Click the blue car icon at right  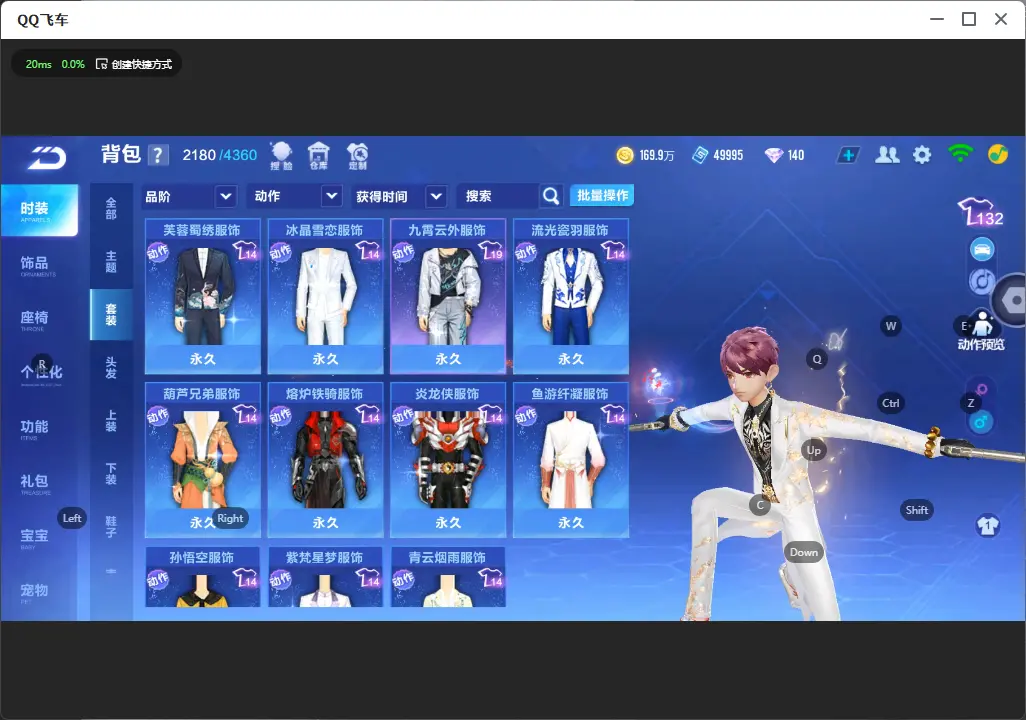point(982,249)
